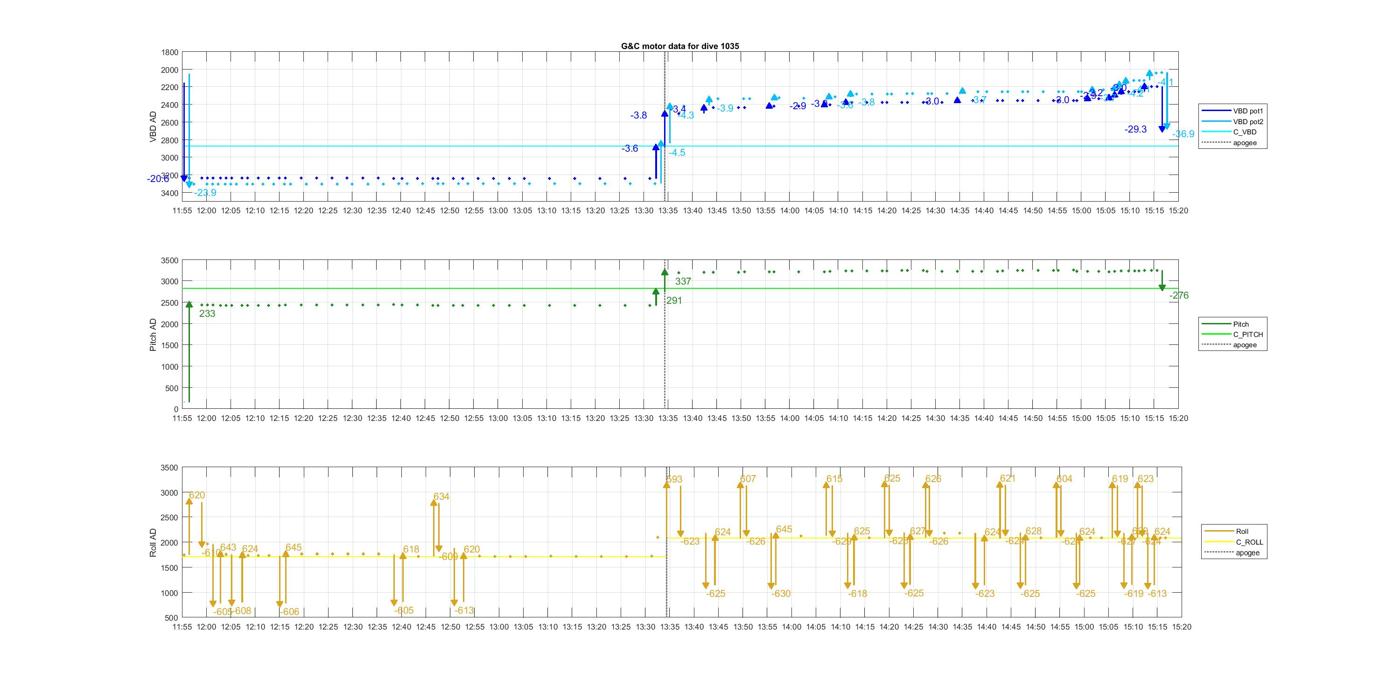Click the '1800' tick on the VBD axis

(170, 53)
